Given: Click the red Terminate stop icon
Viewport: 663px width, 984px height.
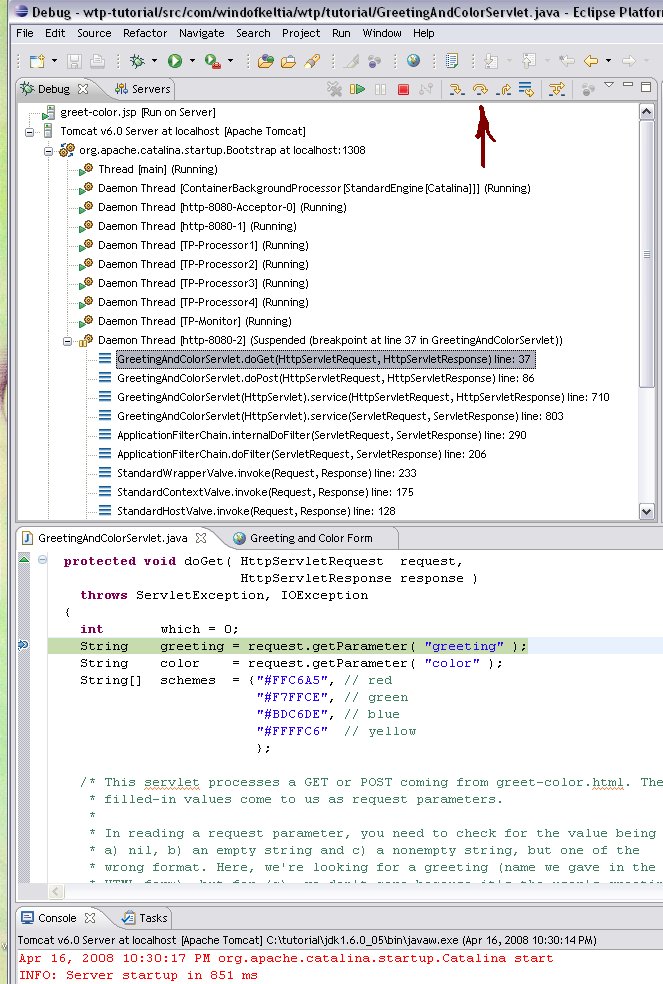Looking at the screenshot, I should point(403,89).
